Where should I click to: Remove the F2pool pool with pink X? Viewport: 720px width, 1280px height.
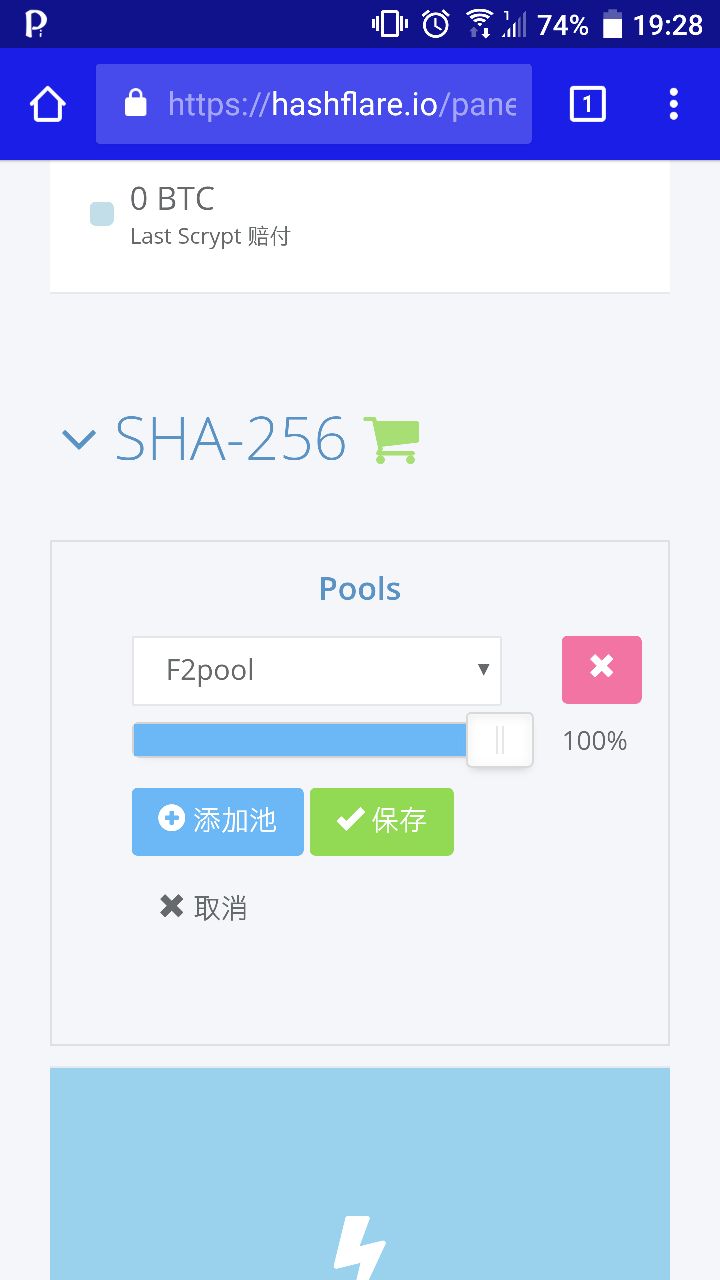[x=601, y=670]
